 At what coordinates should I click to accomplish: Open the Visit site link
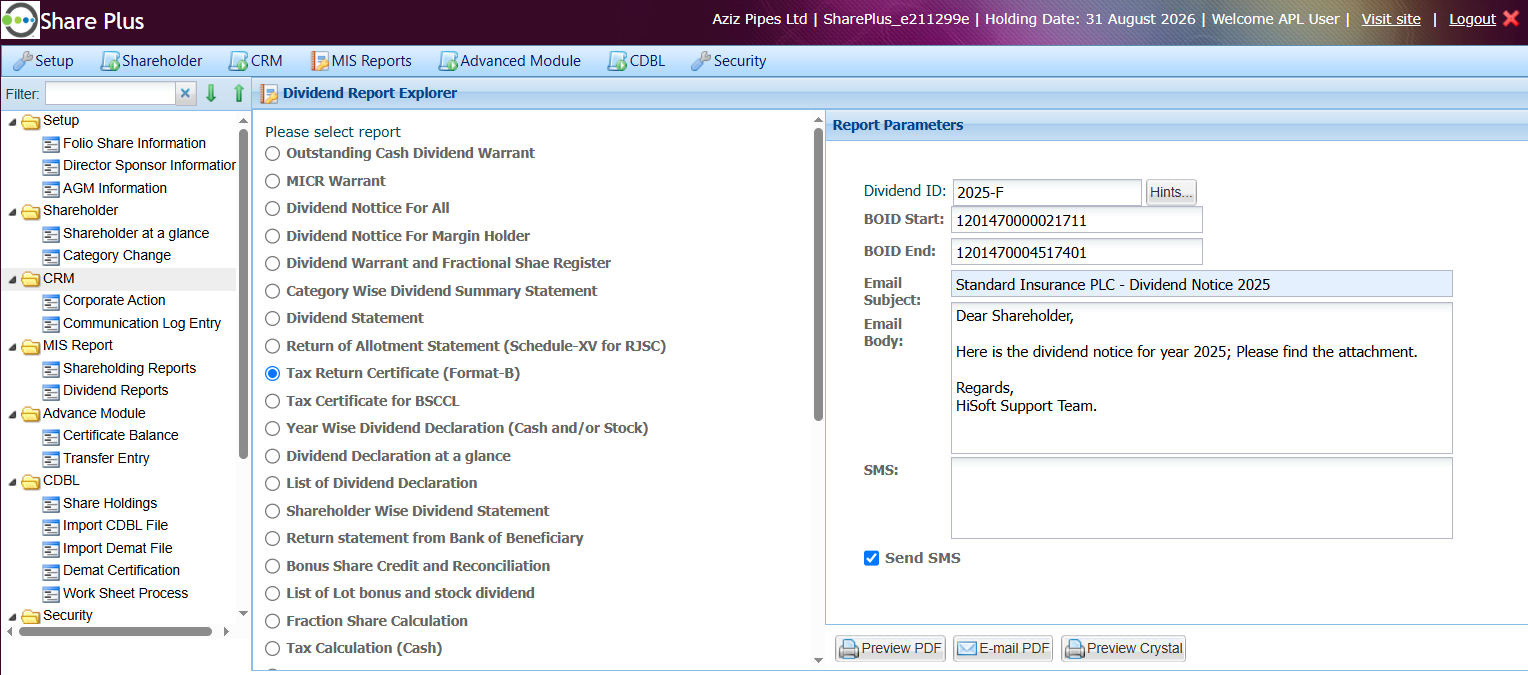pos(1391,19)
